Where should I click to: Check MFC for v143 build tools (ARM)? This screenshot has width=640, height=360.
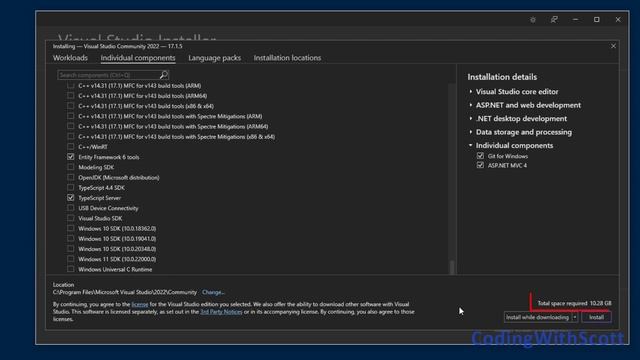coord(71,85)
